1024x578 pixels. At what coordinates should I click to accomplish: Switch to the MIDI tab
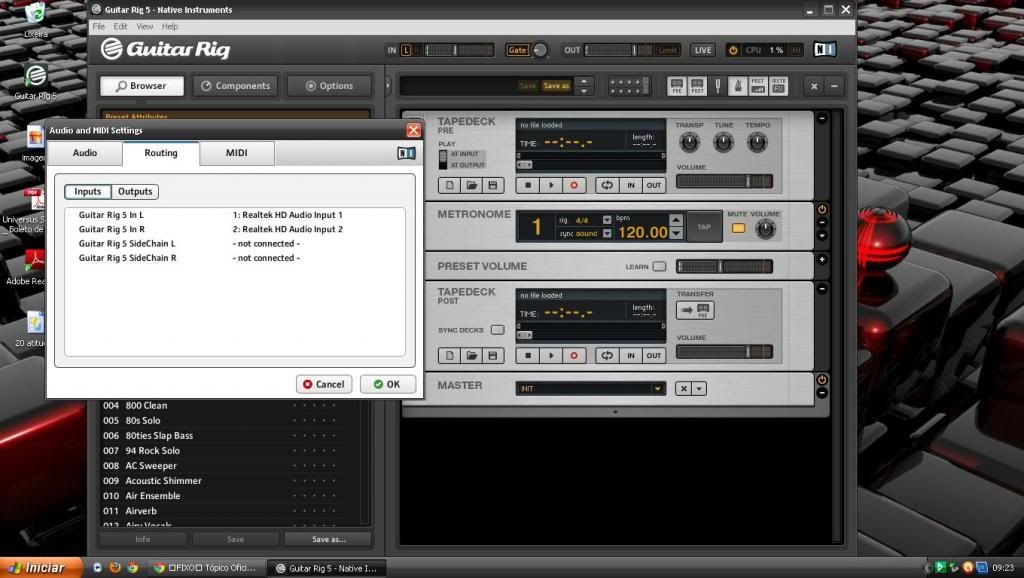(x=236, y=153)
